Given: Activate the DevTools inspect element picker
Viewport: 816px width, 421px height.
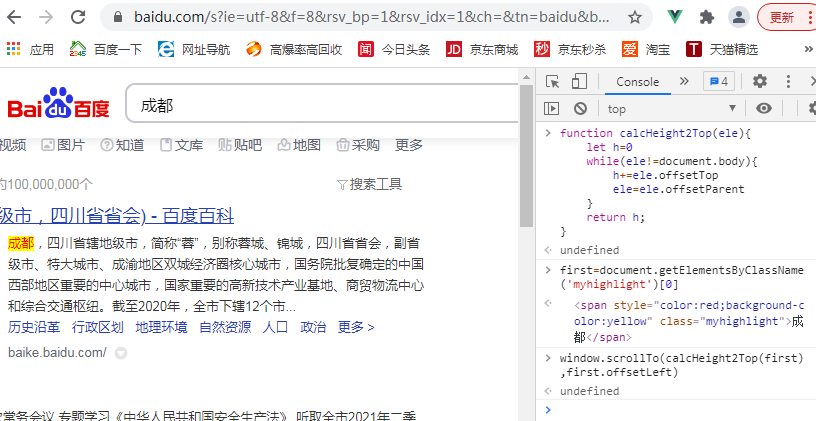Looking at the screenshot, I should (552, 82).
